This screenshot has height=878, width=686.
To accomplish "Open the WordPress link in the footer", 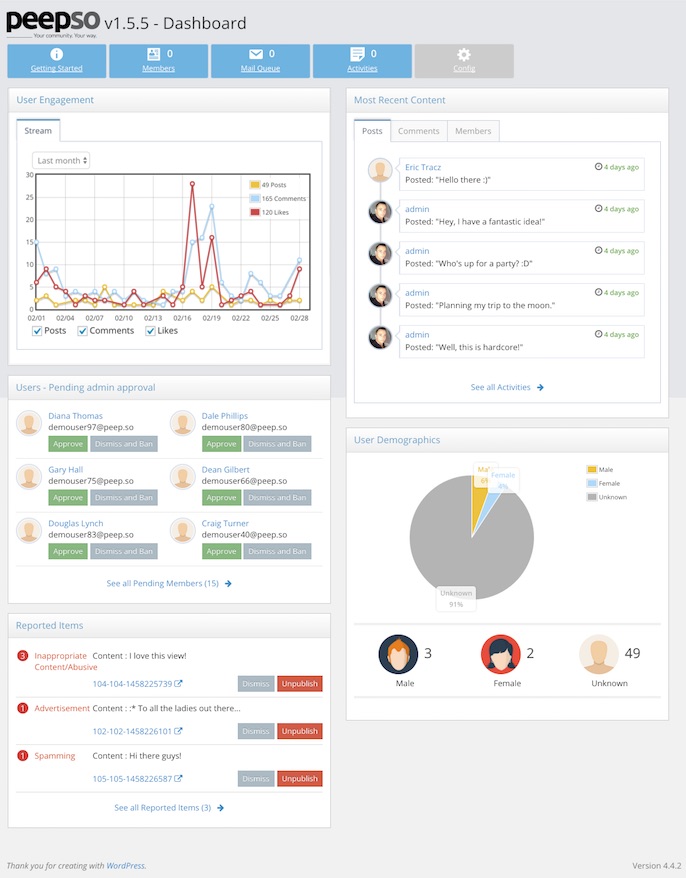I will coord(125,866).
